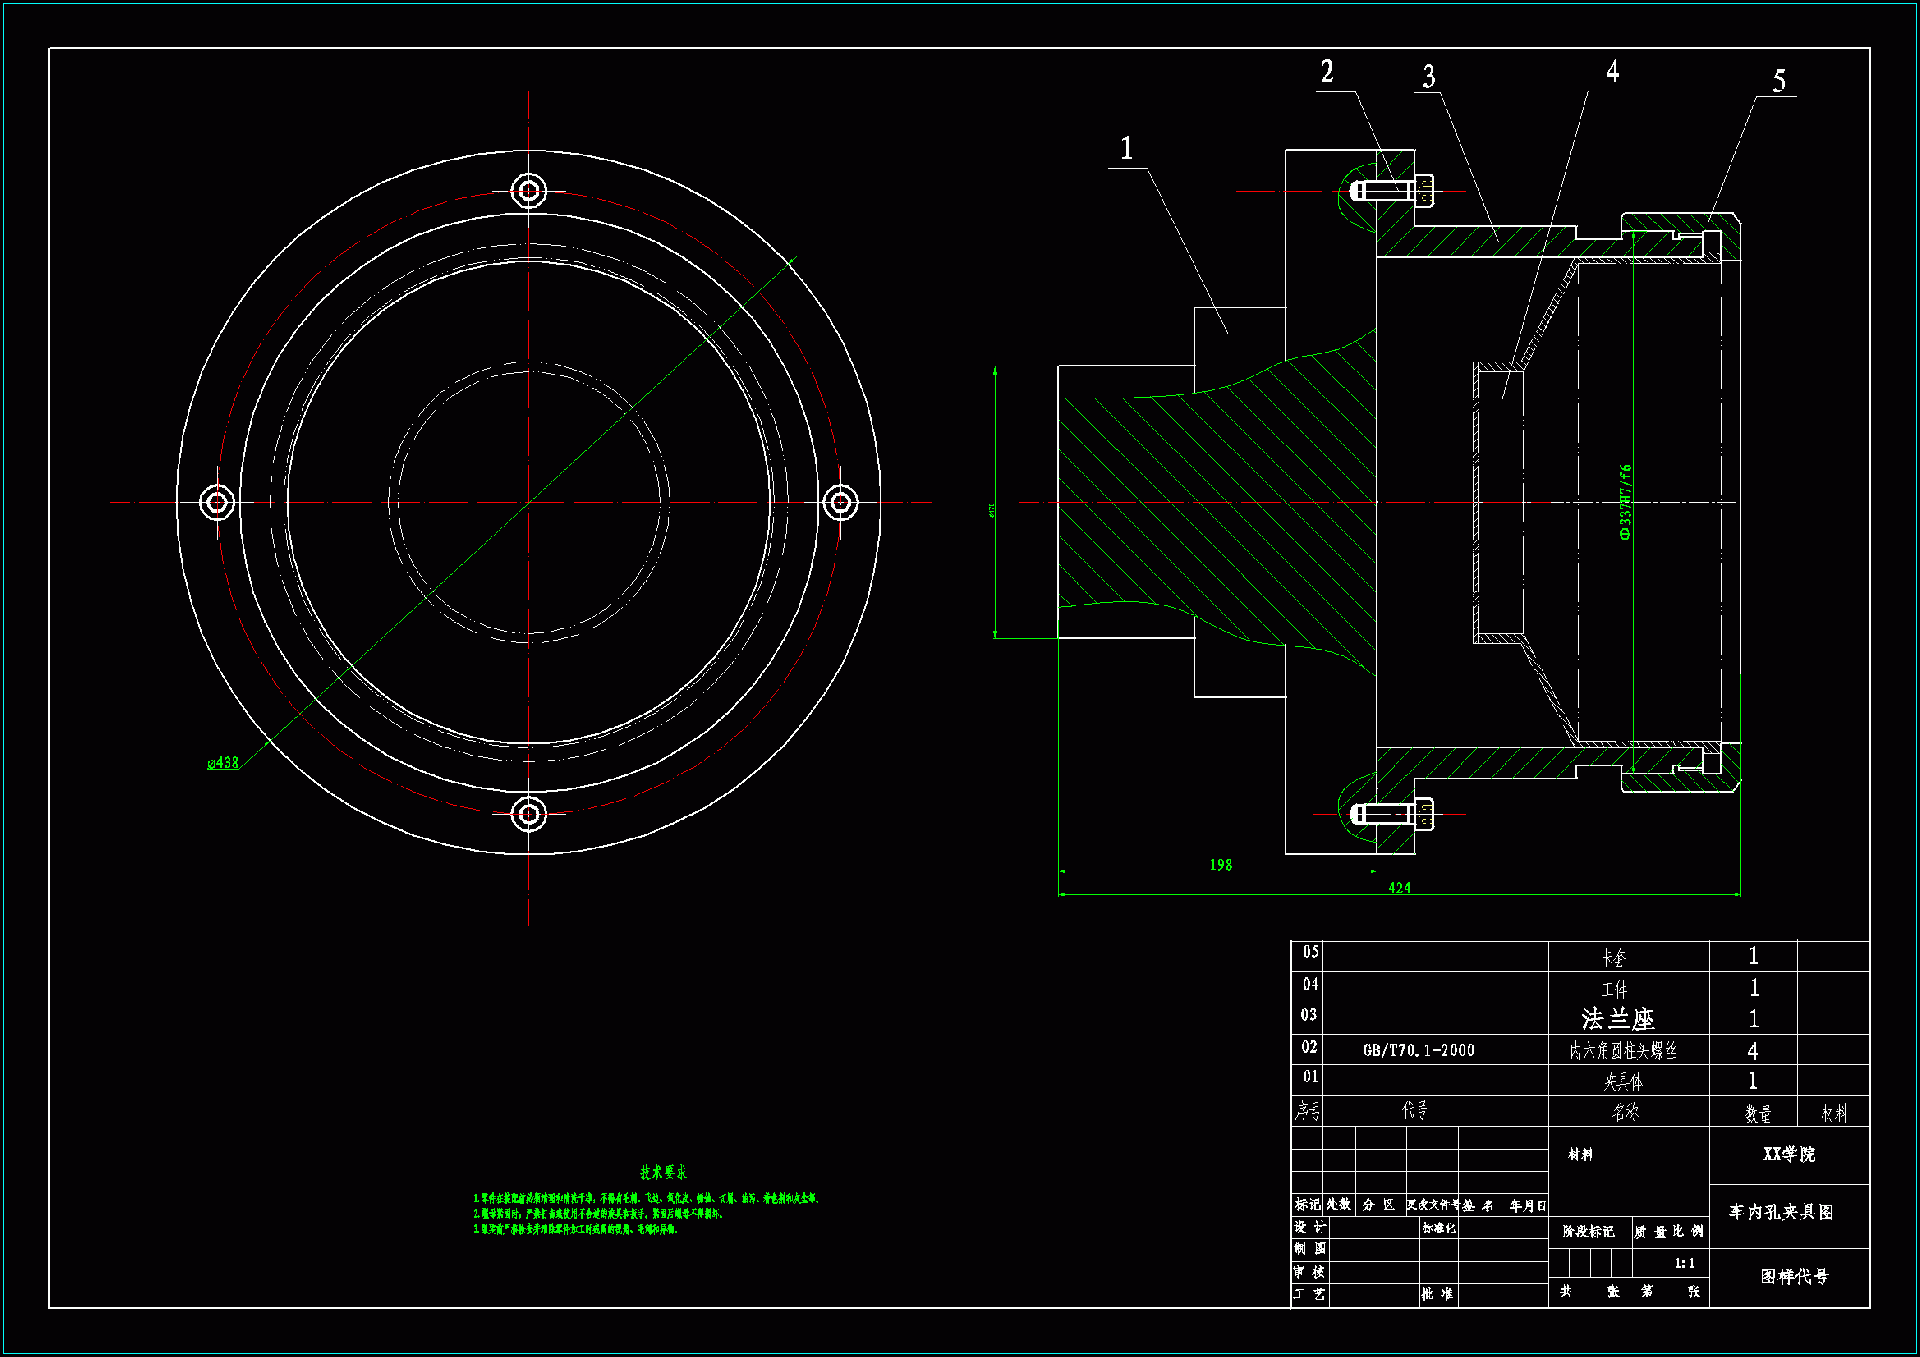Click bottom bolt hole in front view
Image resolution: width=1920 pixels, height=1357 pixels.
click(x=529, y=814)
